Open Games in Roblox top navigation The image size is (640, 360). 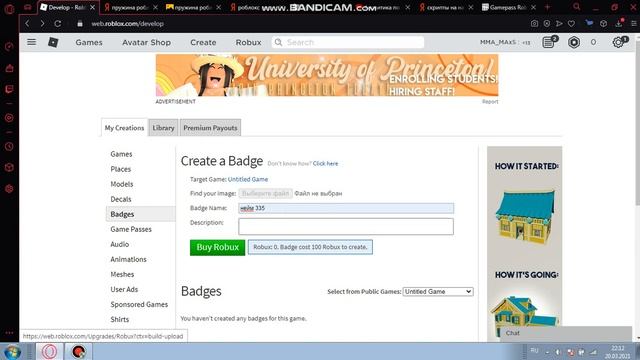pyautogui.click(x=89, y=42)
